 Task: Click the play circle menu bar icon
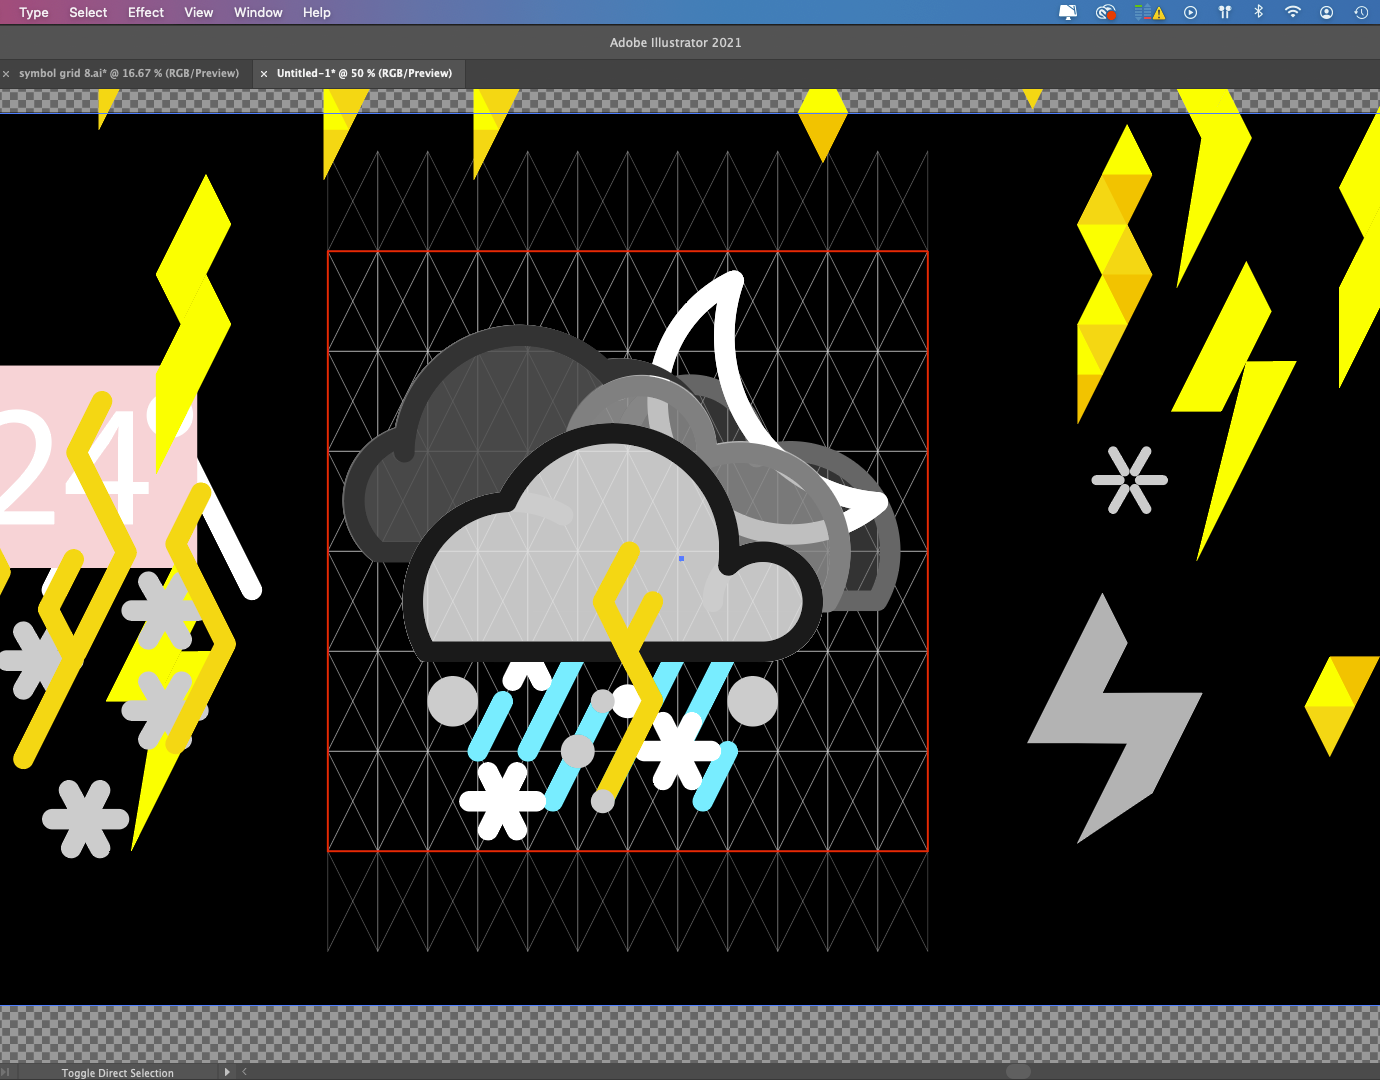[1190, 12]
